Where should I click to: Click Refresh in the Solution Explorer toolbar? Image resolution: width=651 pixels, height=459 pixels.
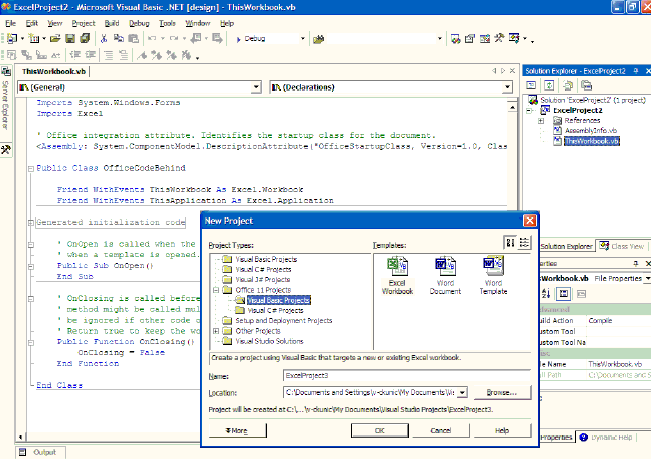tap(549, 85)
